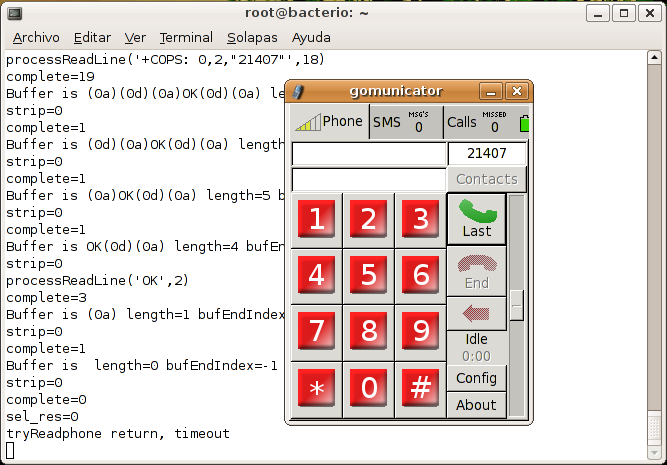Close the gomunicator window
667x465 pixels.
pos(517,91)
